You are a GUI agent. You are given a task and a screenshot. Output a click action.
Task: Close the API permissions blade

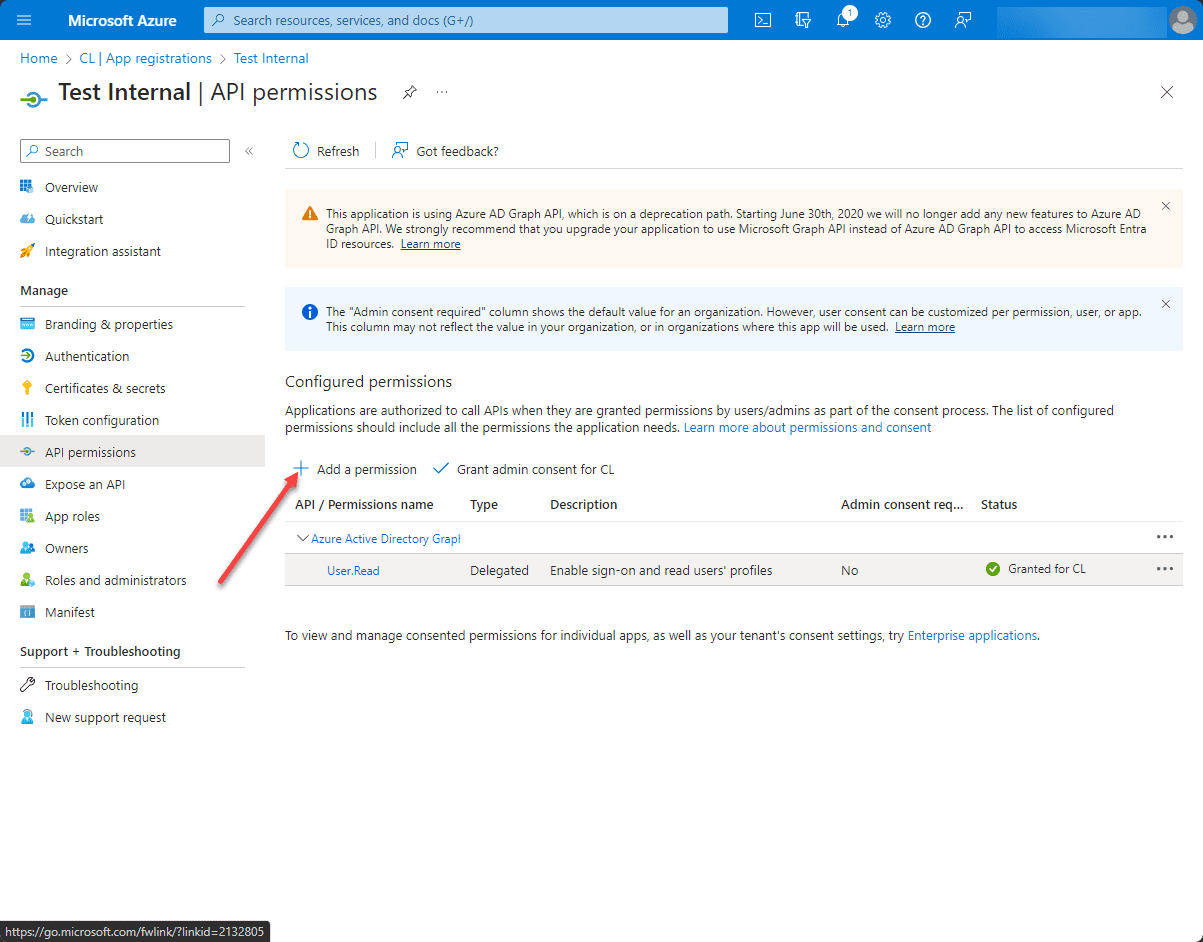[1167, 92]
